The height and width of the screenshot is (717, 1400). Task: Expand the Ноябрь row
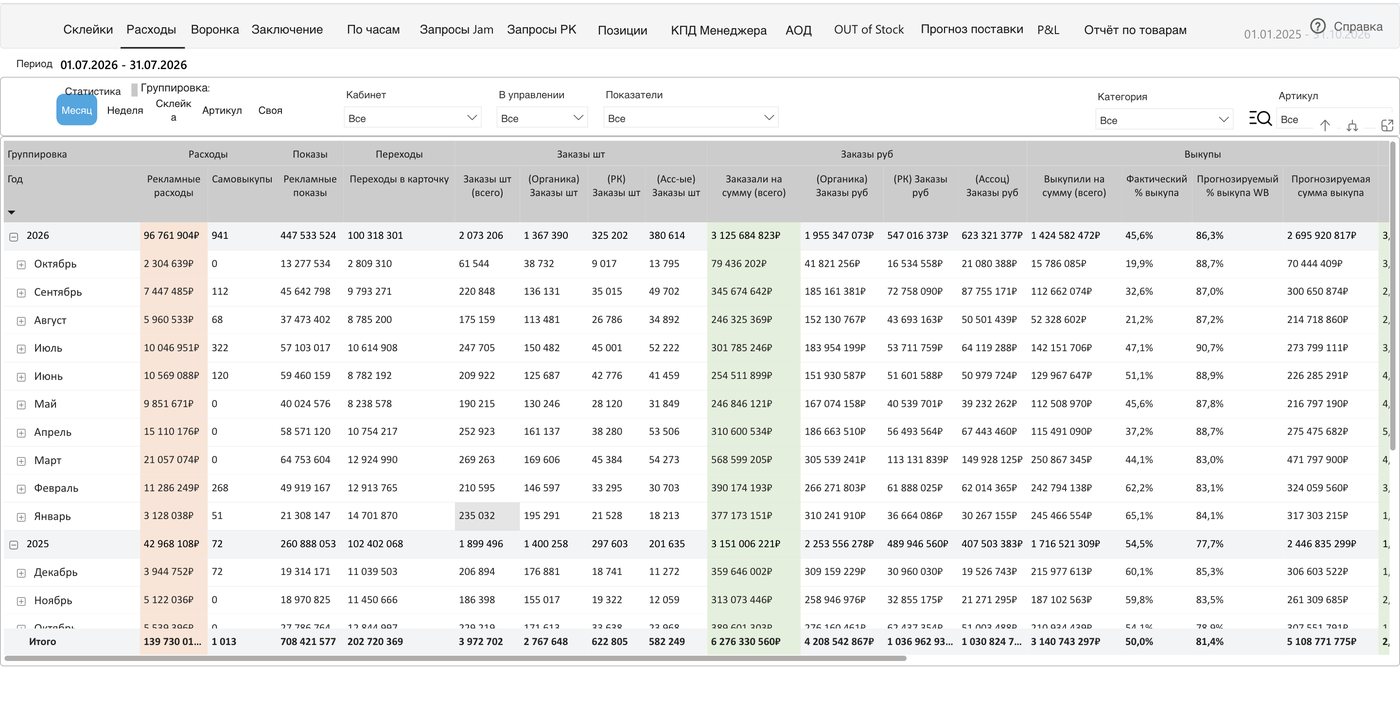[x=21, y=601]
